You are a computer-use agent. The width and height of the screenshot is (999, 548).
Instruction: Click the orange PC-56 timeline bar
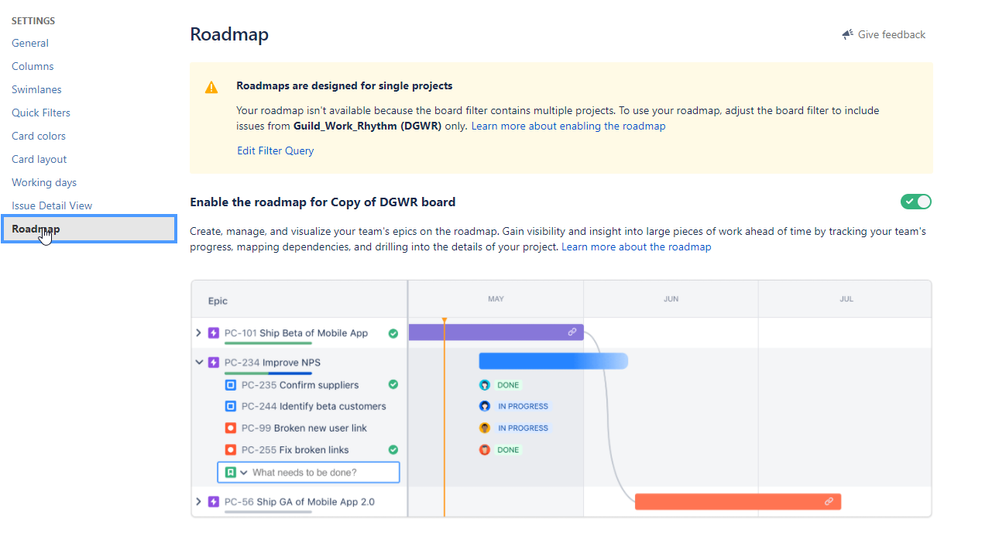pyautogui.click(x=738, y=501)
